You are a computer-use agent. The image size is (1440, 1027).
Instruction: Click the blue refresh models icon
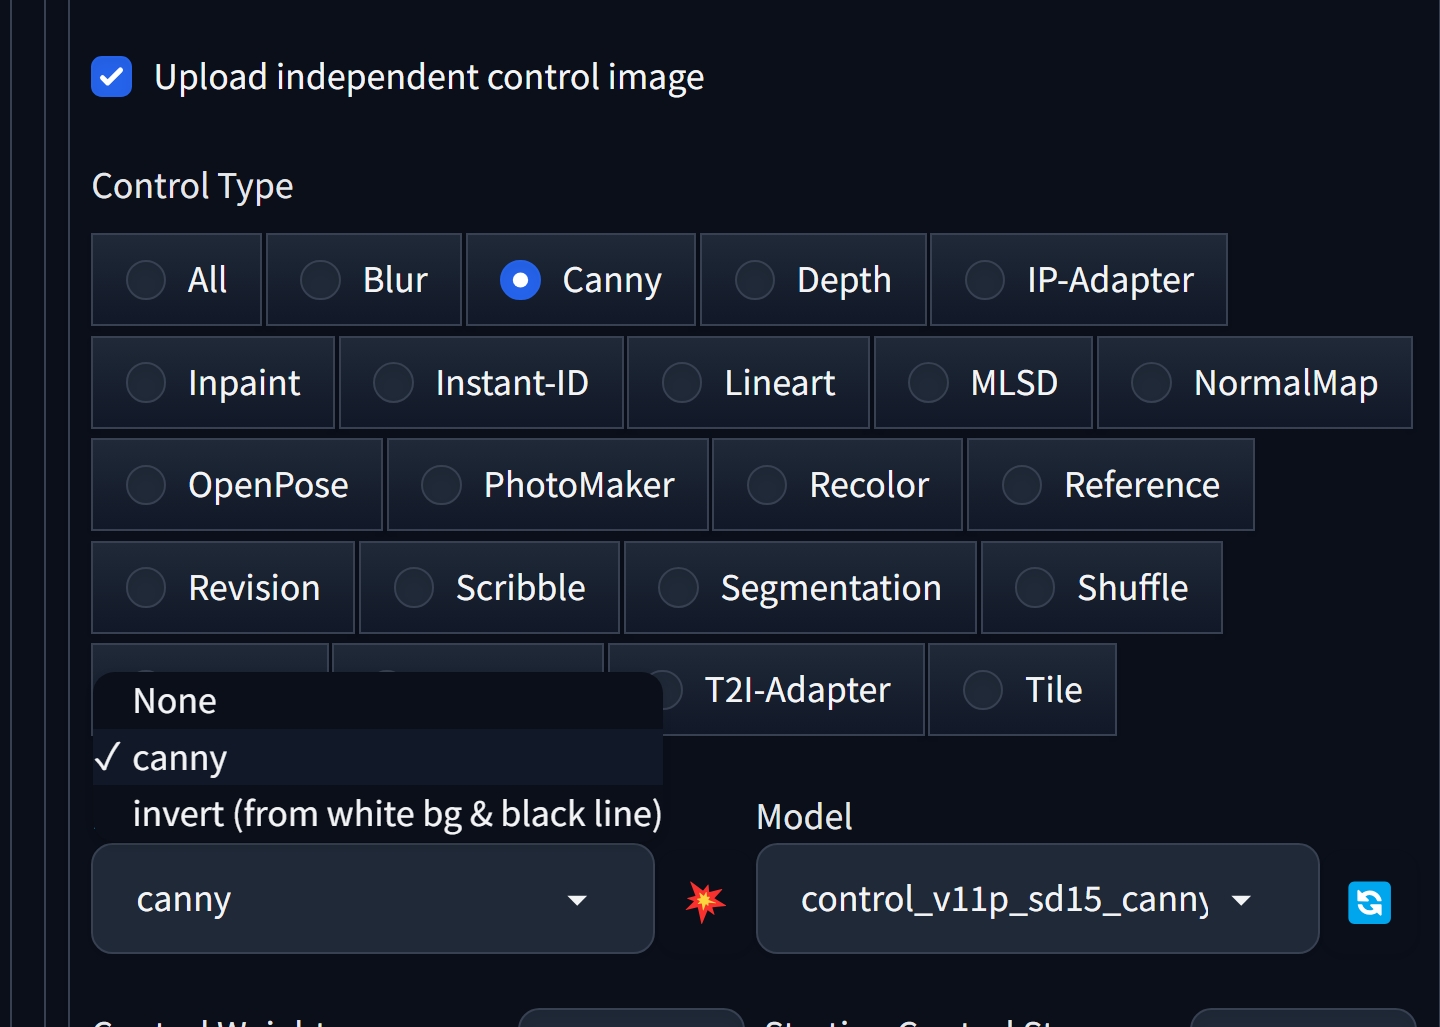tap(1369, 902)
